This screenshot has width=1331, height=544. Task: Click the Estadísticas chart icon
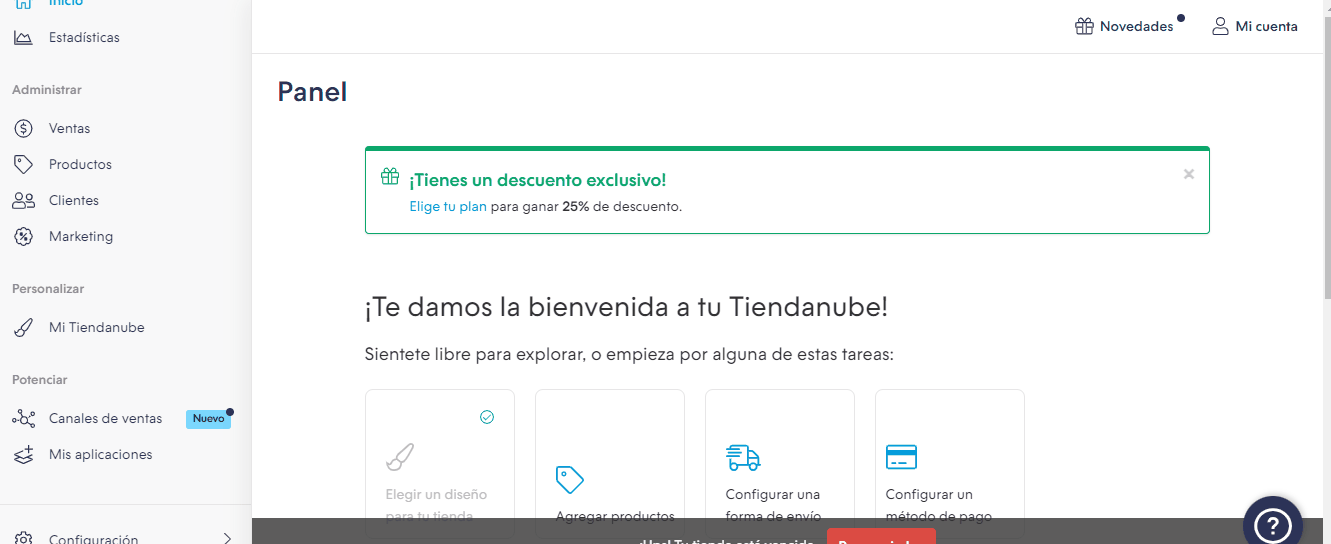(23, 38)
